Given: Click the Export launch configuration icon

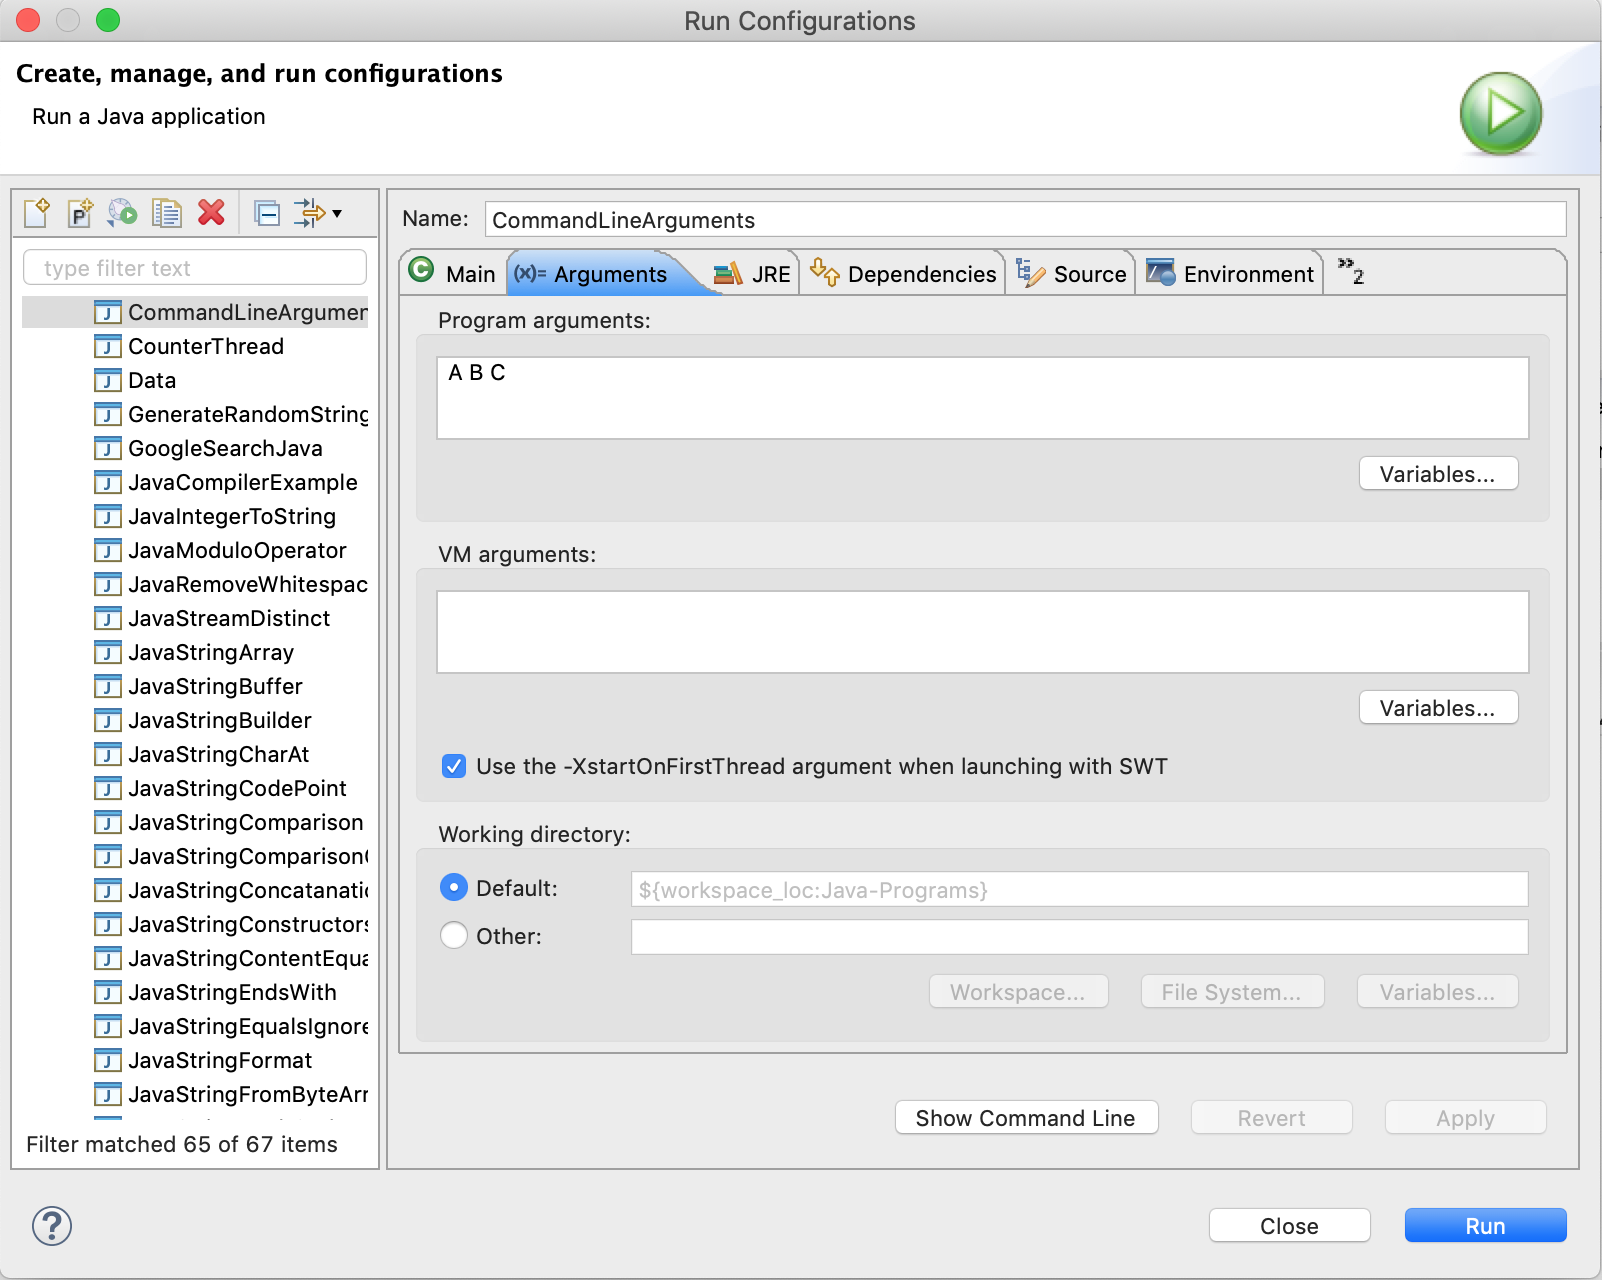Looking at the screenshot, I should 123,212.
